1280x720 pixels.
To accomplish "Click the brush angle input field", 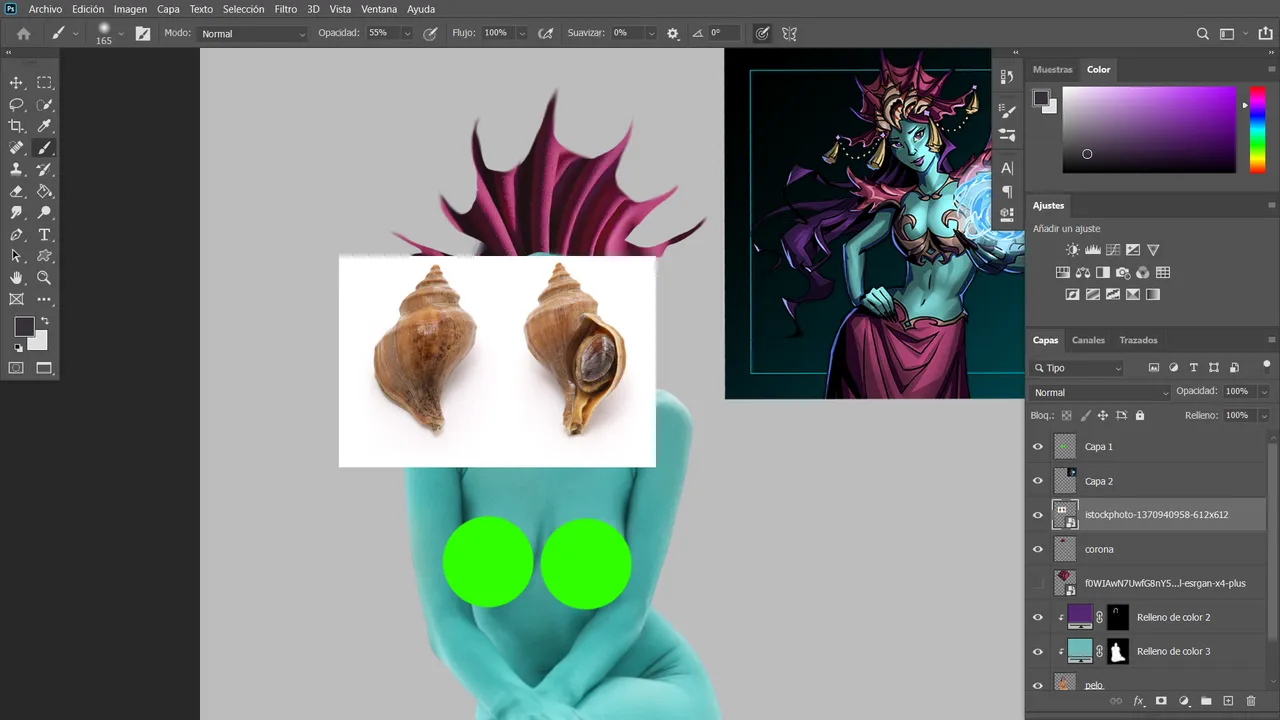I will pyautogui.click(x=724, y=34).
